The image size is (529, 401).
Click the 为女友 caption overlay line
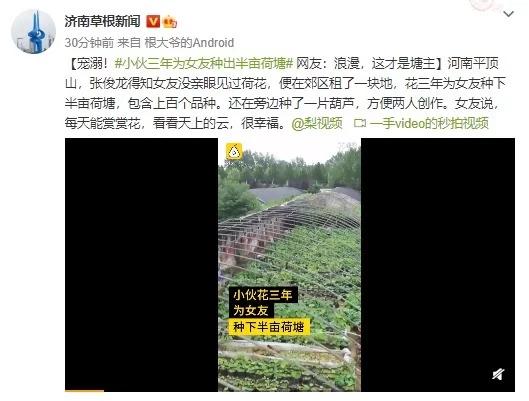251,311
